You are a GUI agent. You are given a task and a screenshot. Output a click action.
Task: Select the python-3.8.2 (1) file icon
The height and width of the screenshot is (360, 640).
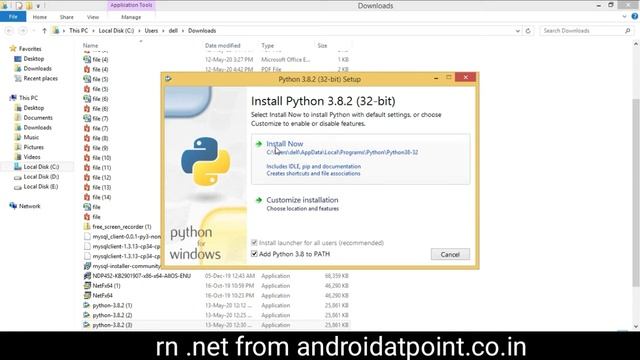tap(87, 305)
